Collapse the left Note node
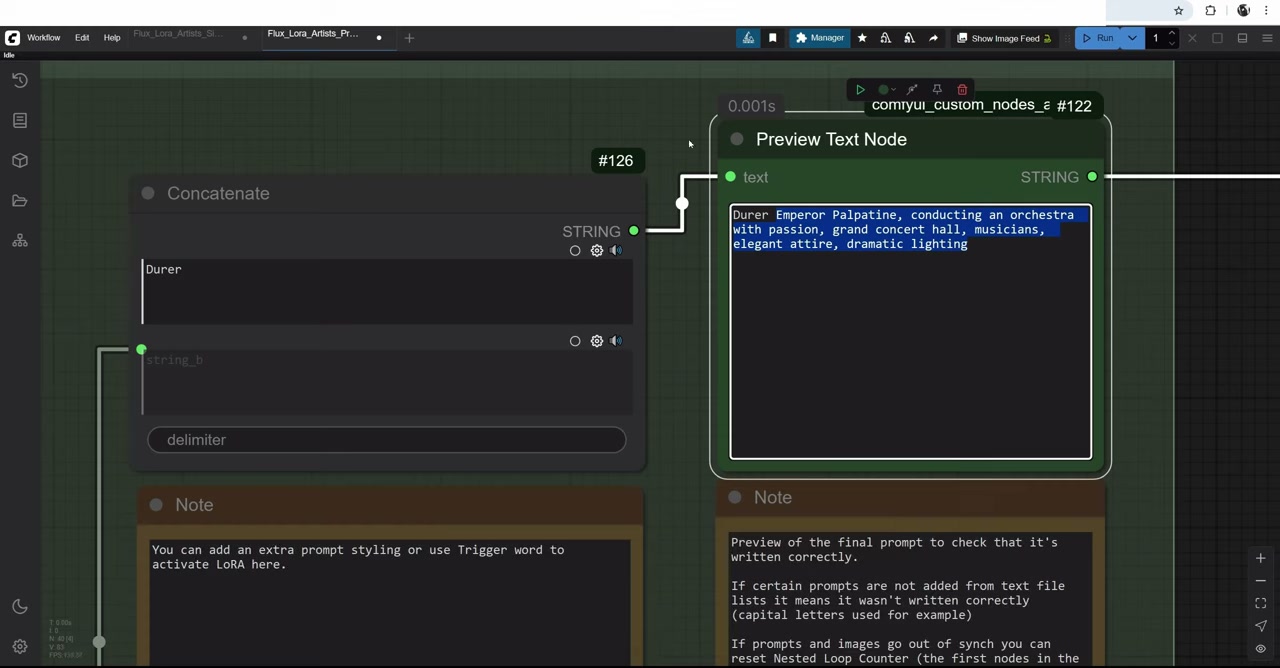Screen dimensions: 1280x668 [x=156, y=505]
